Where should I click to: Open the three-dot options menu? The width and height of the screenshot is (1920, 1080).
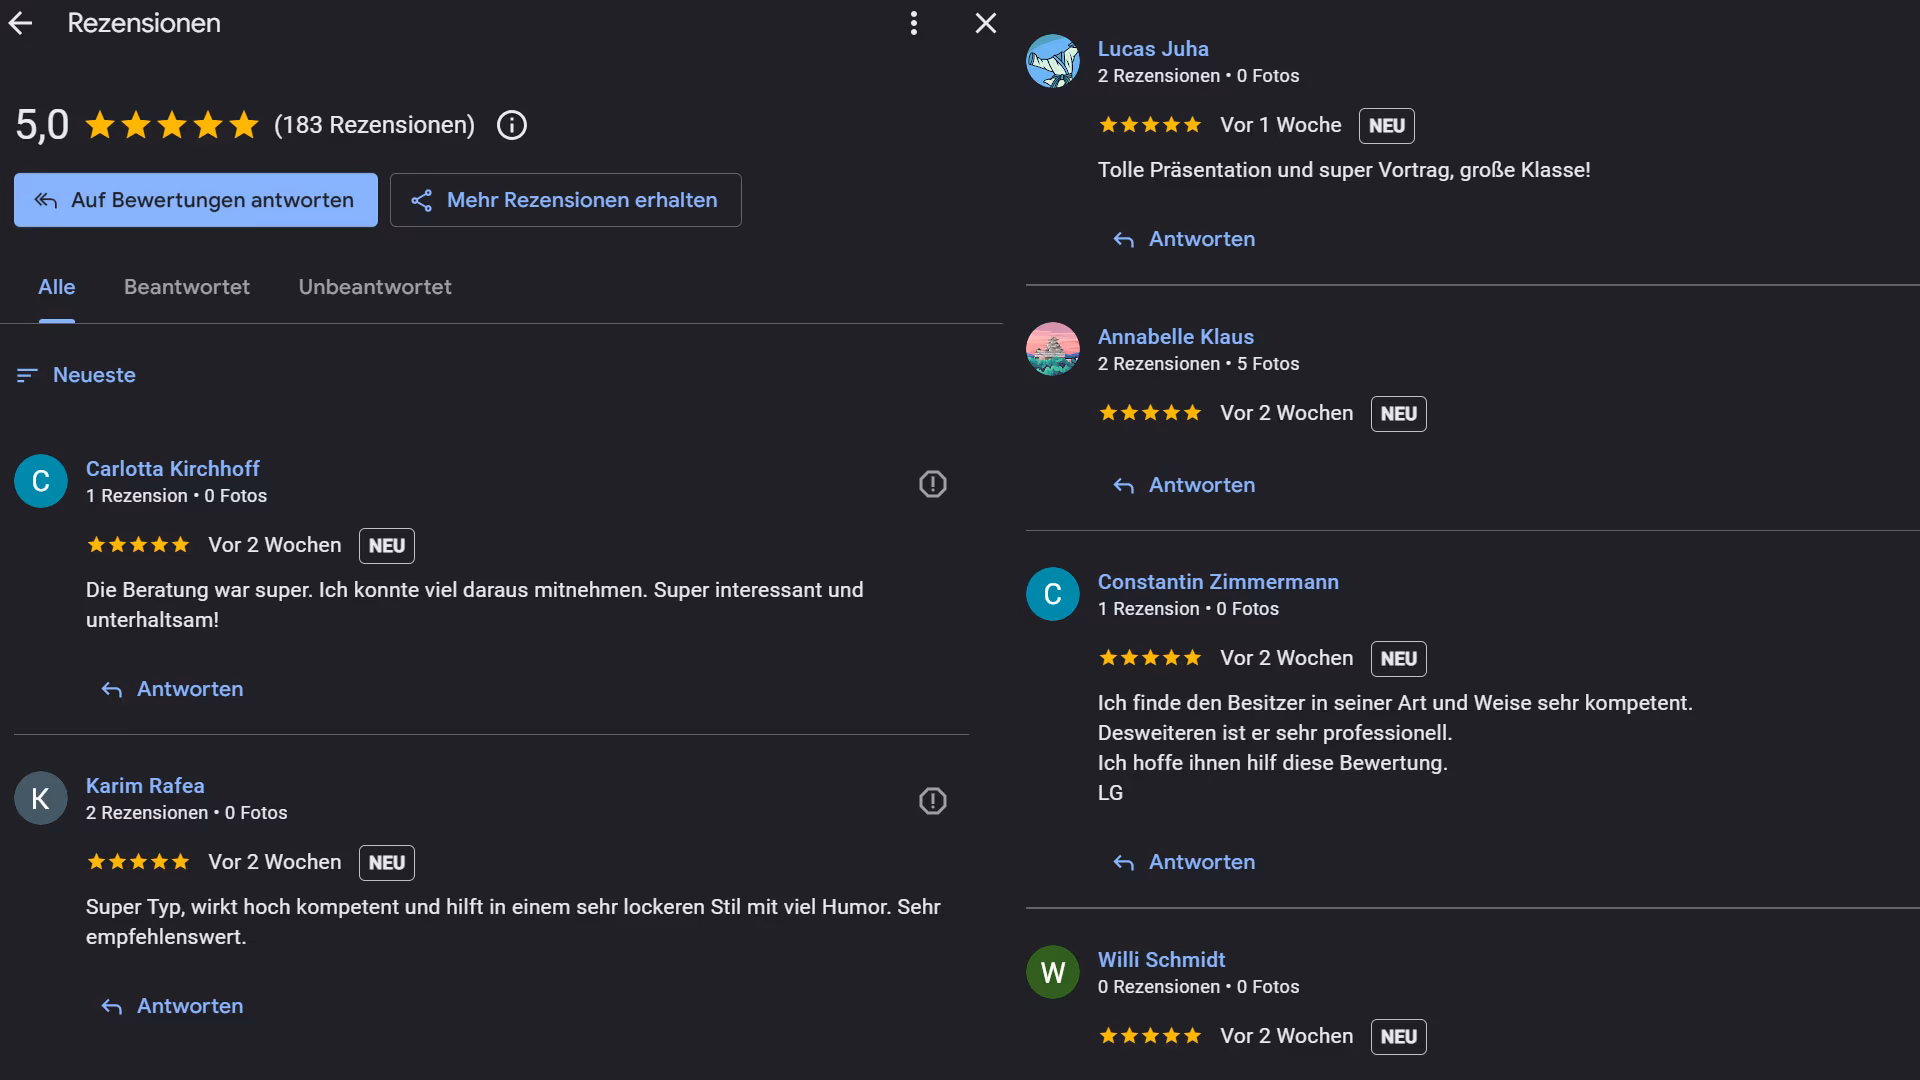tap(913, 24)
